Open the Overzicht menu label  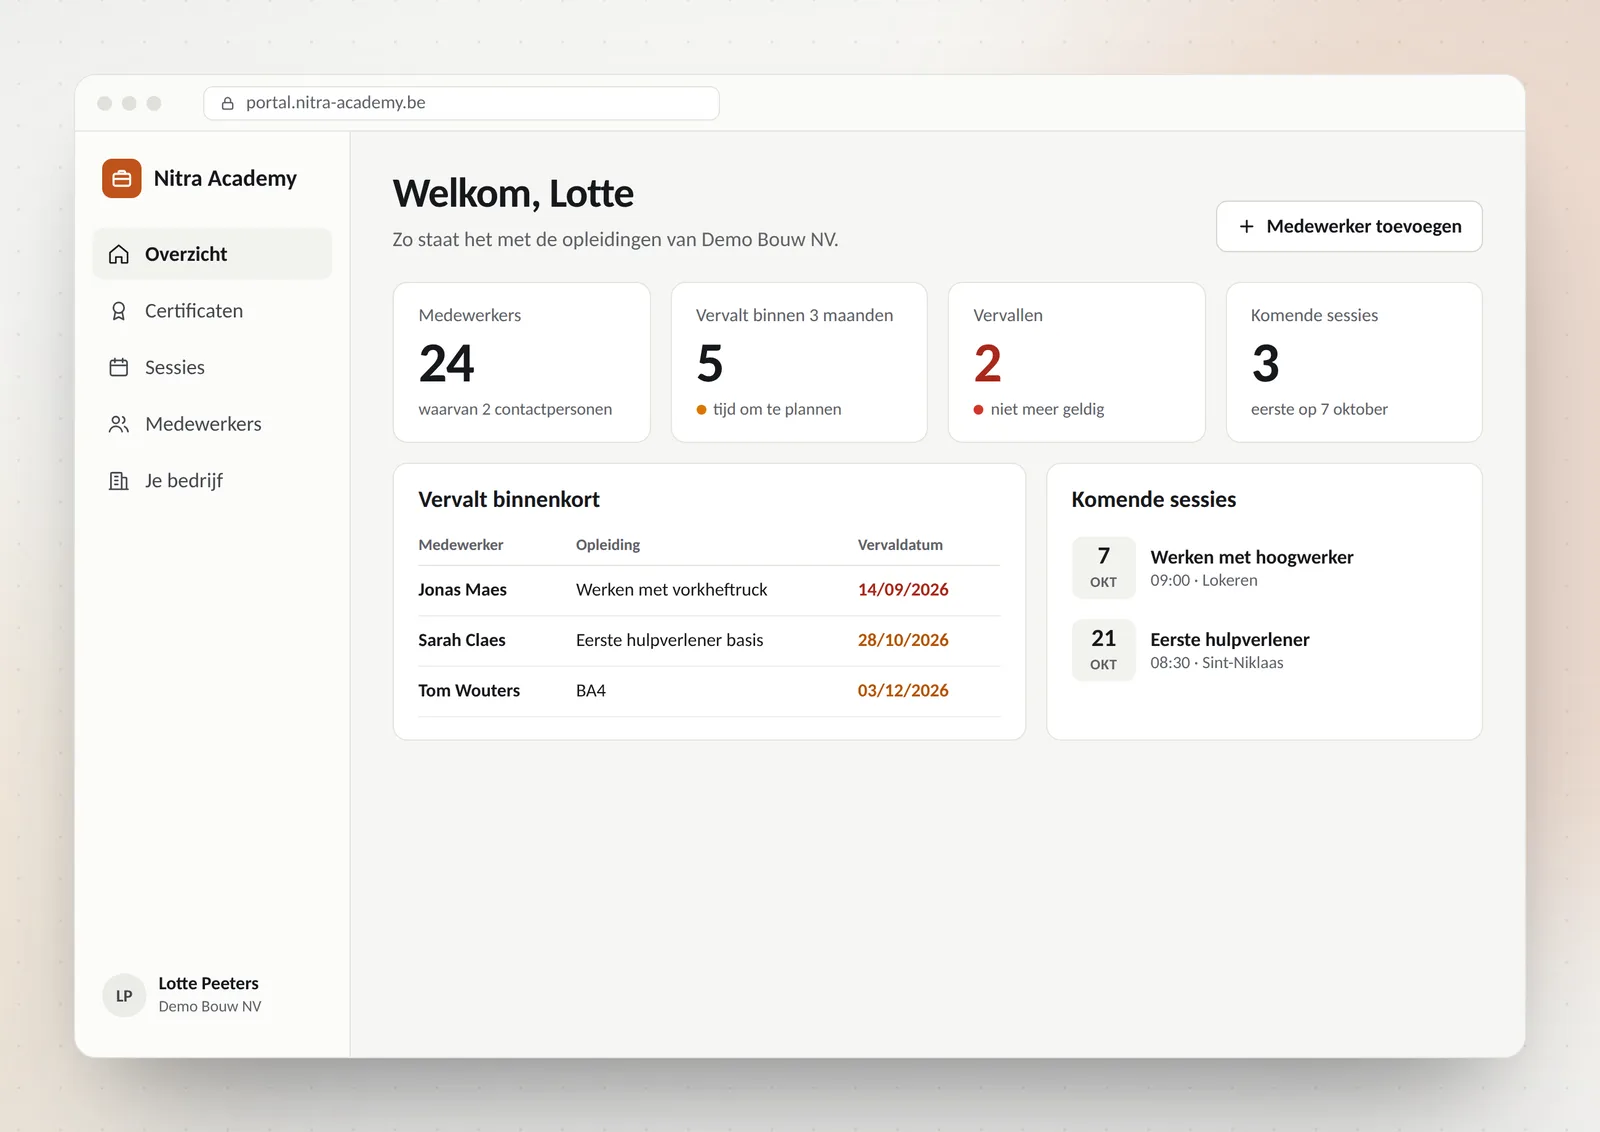[x=186, y=254]
